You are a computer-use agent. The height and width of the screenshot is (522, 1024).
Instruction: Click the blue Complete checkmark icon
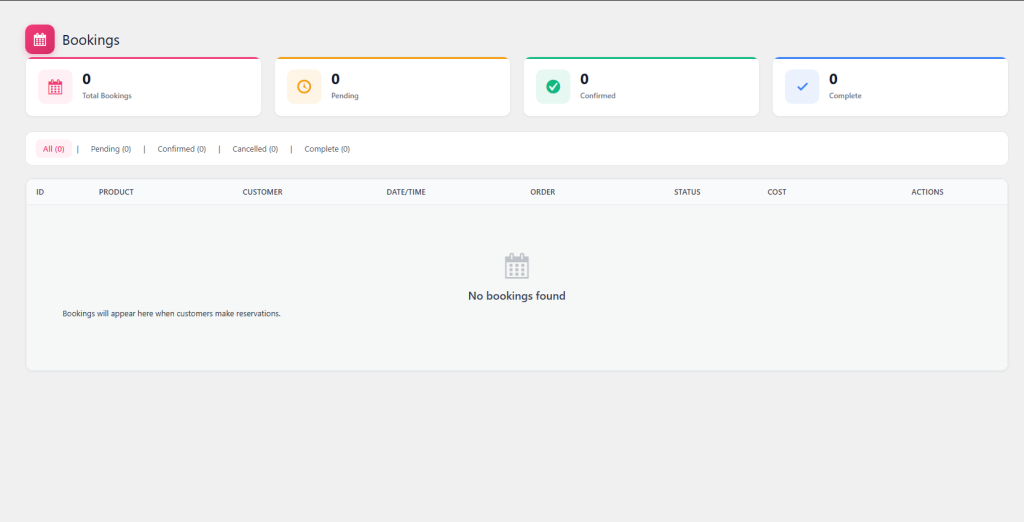click(x=802, y=87)
